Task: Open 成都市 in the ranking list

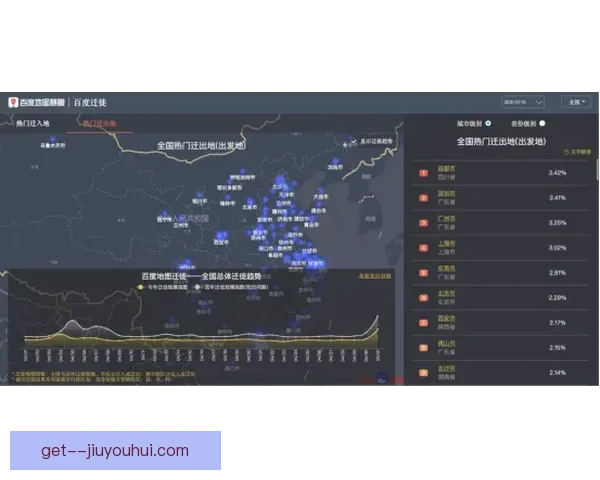Action: 447,169
